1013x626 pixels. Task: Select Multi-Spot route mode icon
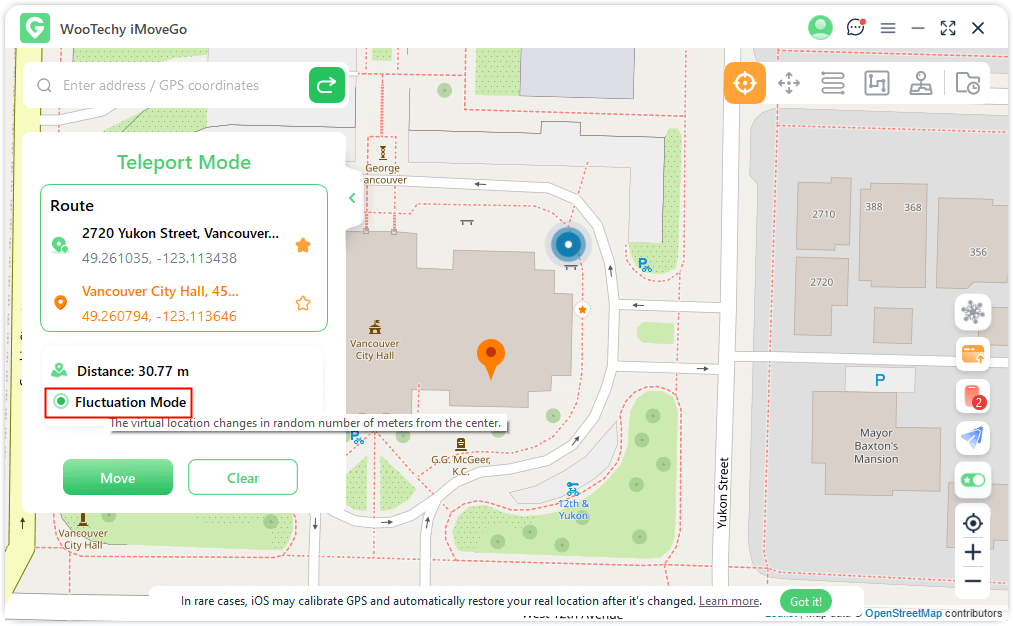pyautogui.click(x=877, y=83)
